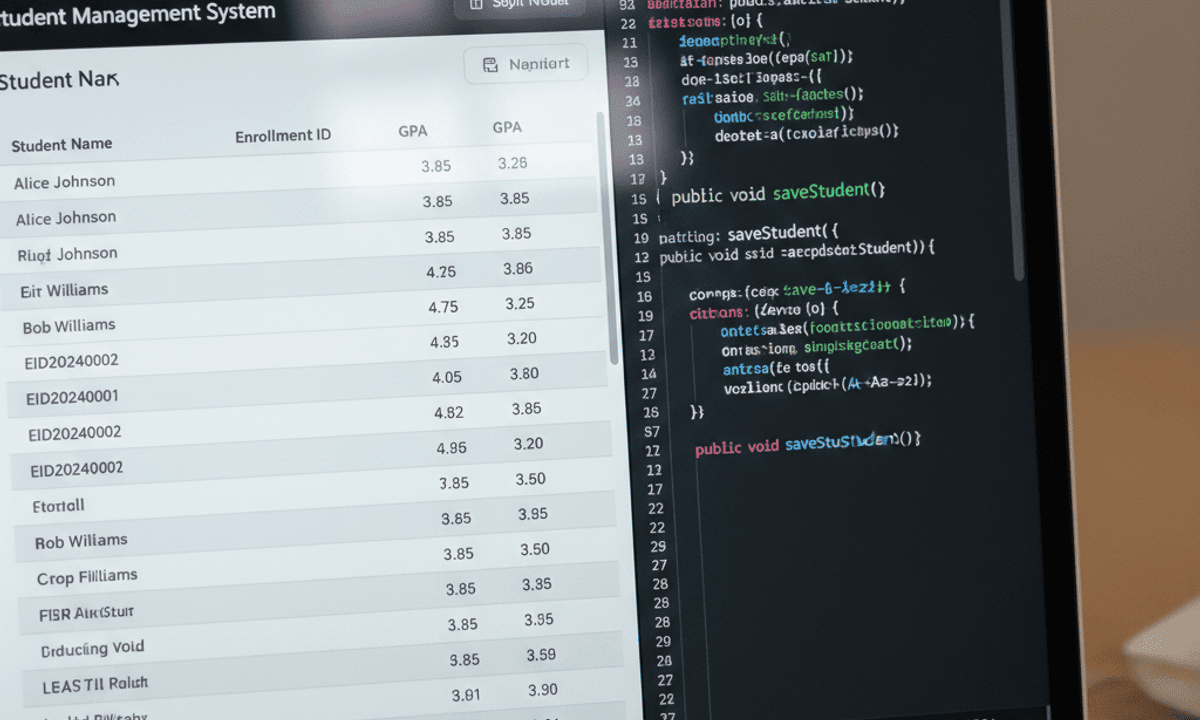Click the 4.75 GPA cell
This screenshot has height=720, width=1200.
(443, 307)
